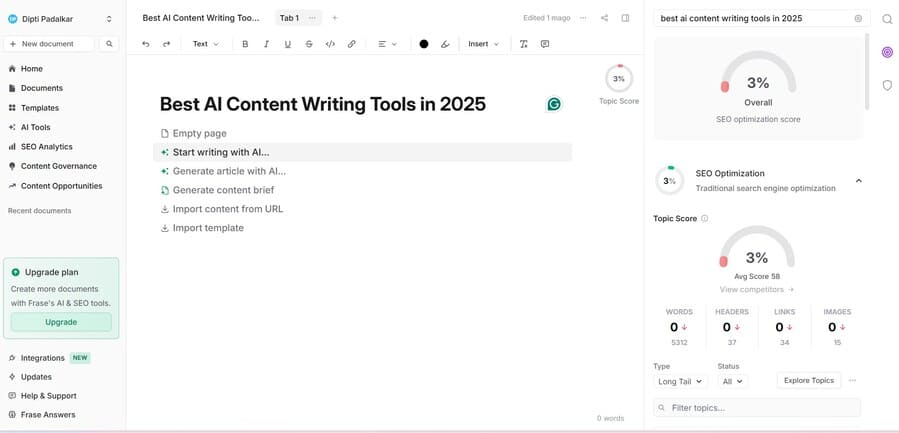This screenshot has height=433, width=899.
Task: Click the Grammarly icon next to title
Action: point(554,104)
